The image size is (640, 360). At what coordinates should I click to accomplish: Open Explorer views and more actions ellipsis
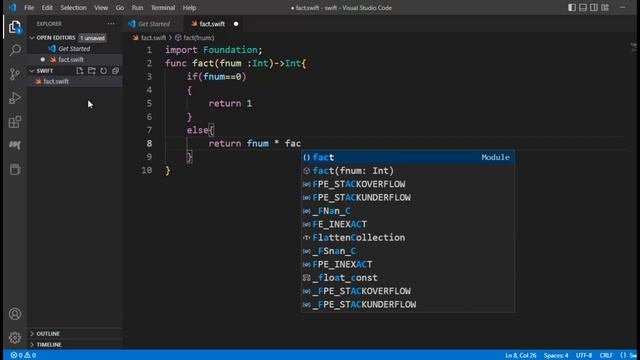pos(111,24)
